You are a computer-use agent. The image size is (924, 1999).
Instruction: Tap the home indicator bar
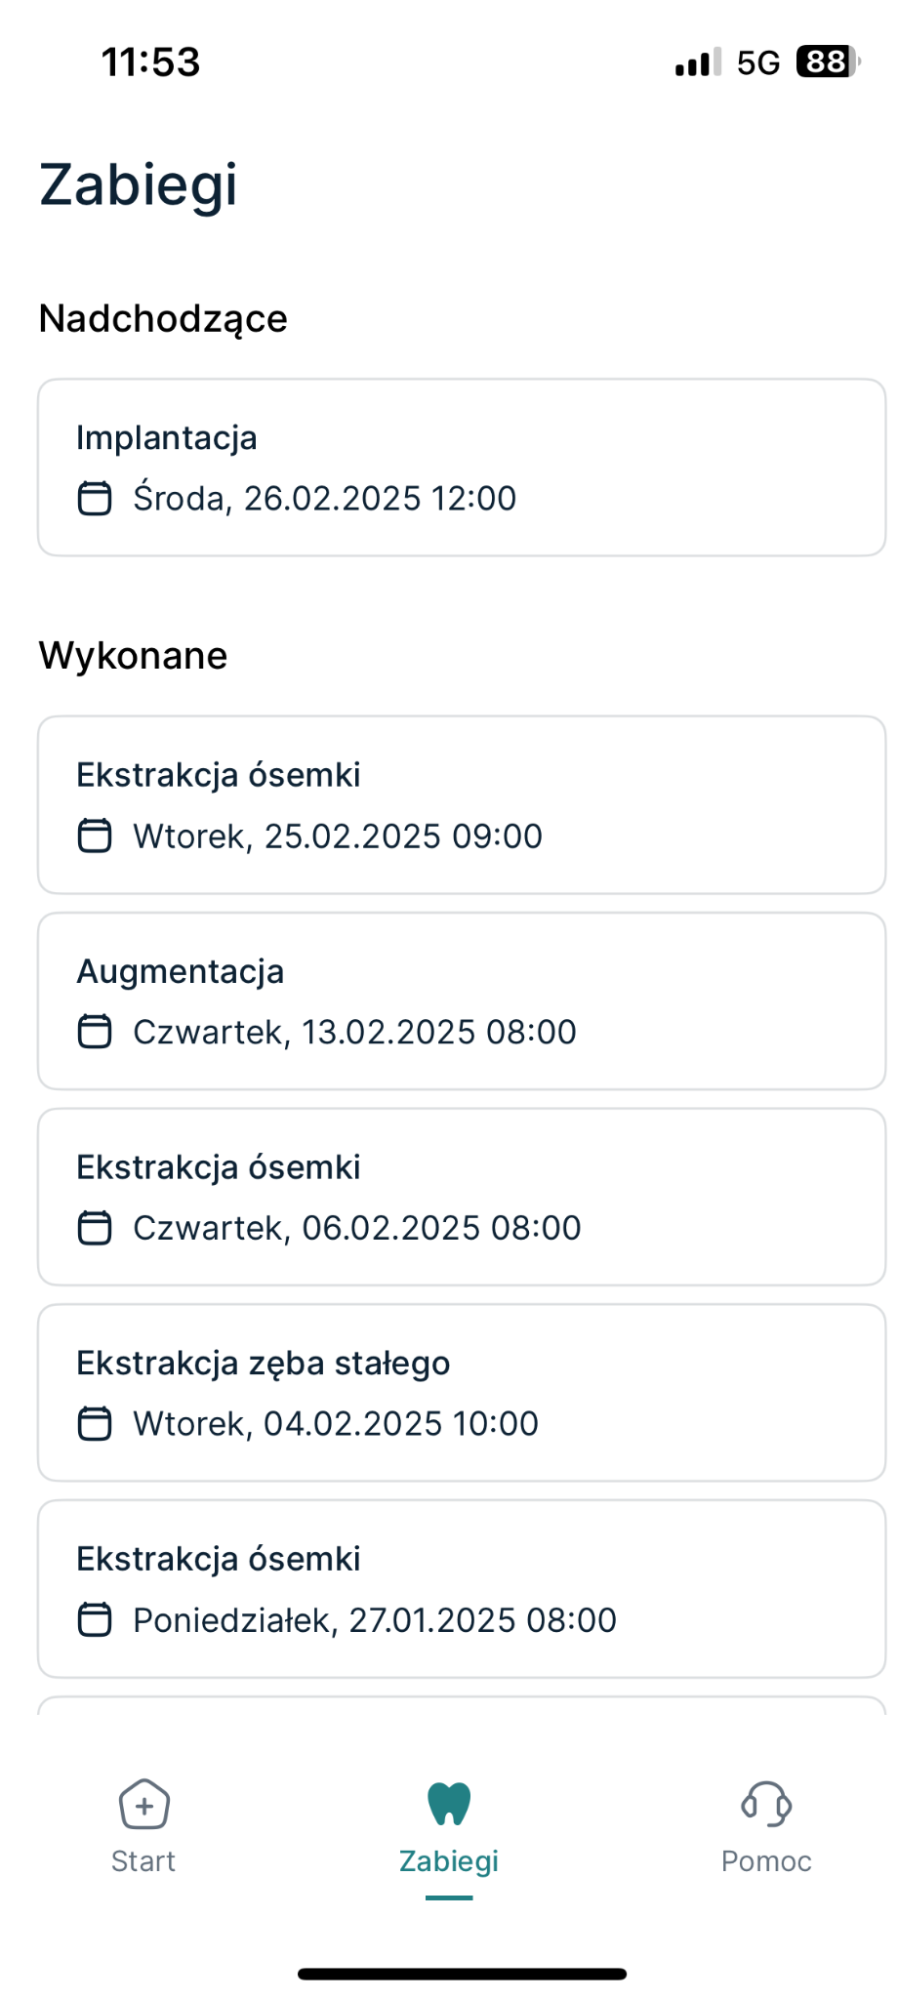(462, 1974)
